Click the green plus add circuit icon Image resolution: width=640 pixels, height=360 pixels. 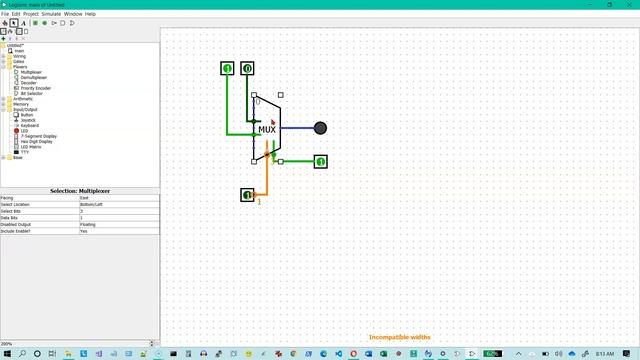(x=4, y=39)
